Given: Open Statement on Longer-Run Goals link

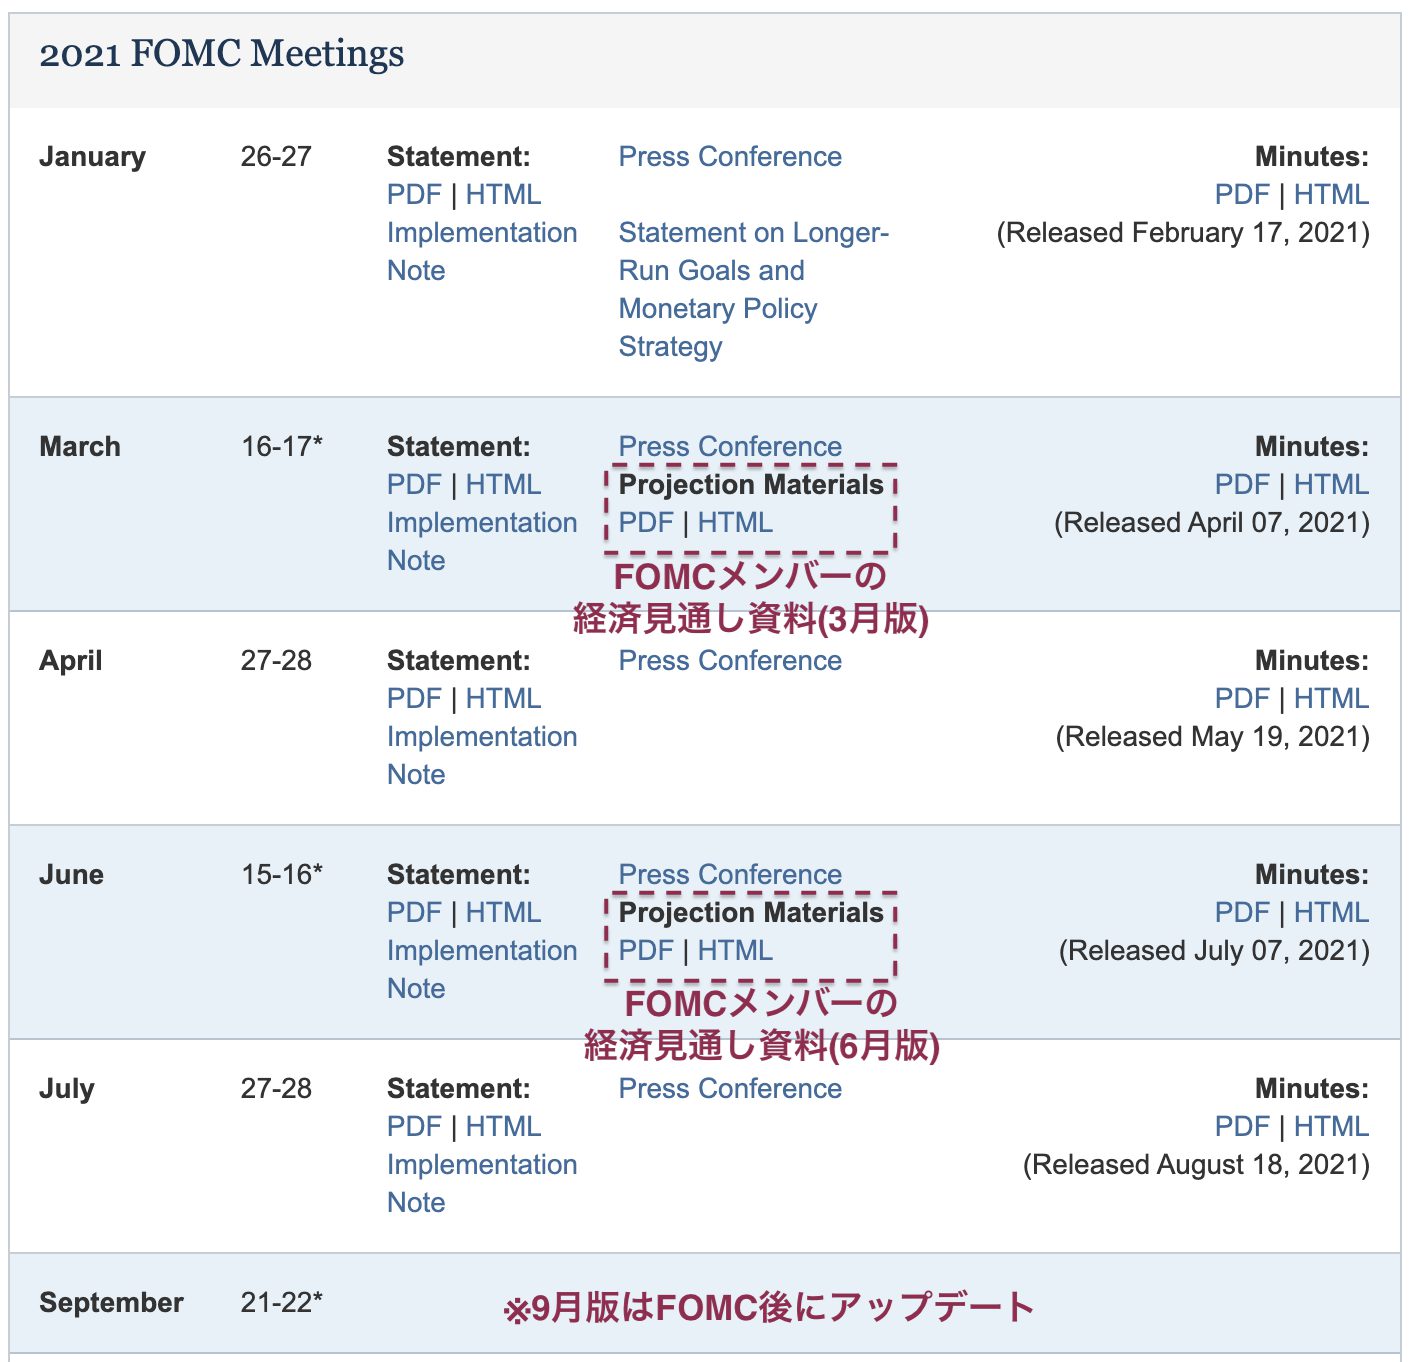Looking at the screenshot, I should pyautogui.click(x=754, y=290).
